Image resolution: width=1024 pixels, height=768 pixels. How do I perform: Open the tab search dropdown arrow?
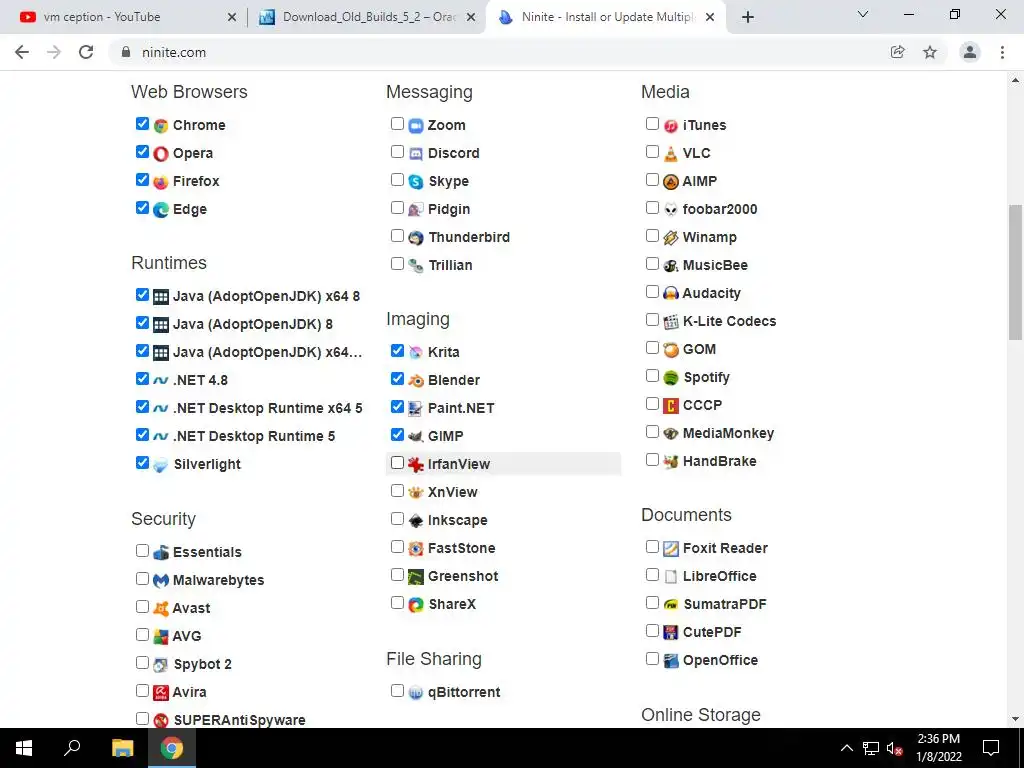[x=863, y=14]
